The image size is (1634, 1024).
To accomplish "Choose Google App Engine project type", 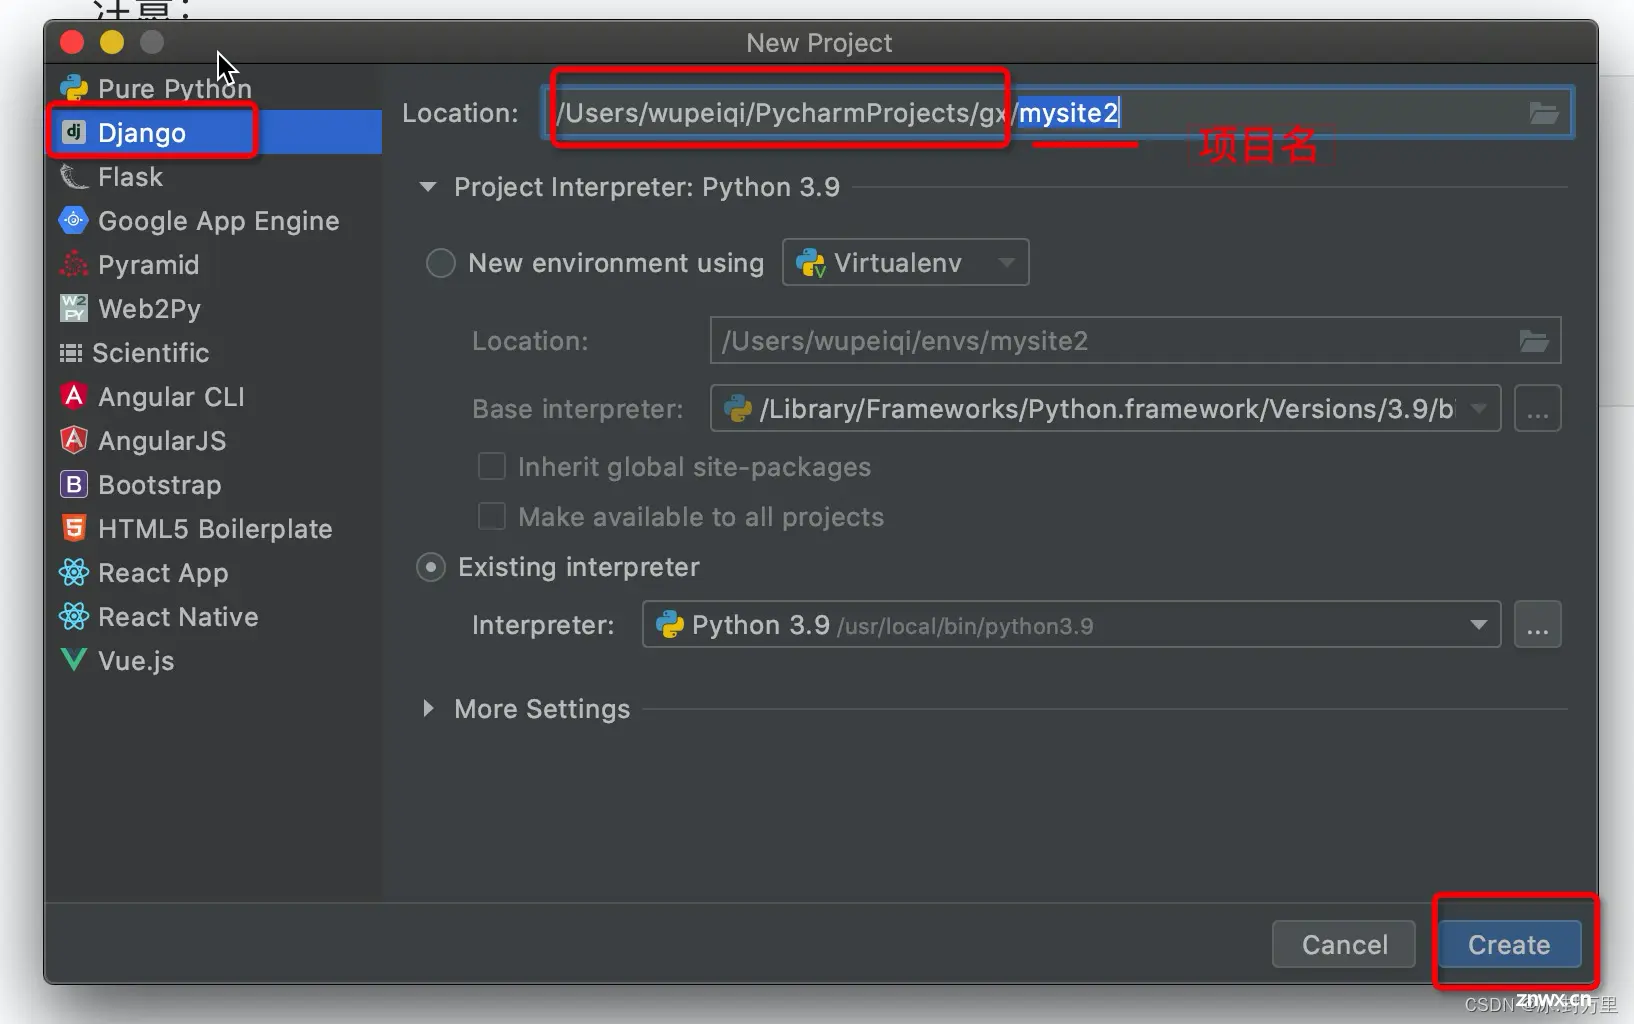I will [214, 220].
